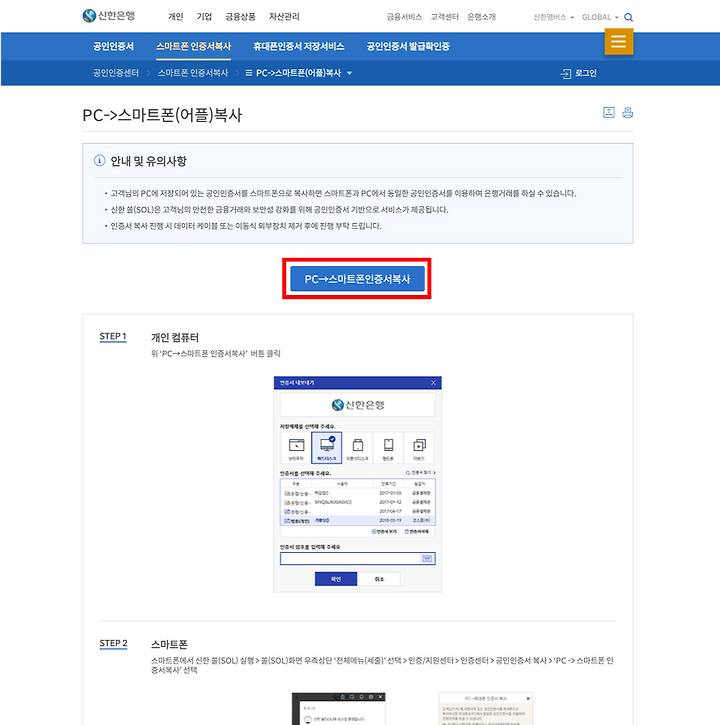This screenshot has width=720, height=725.
Task: Expand the 신한멤버스 dropdown
Action: [554, 17]
